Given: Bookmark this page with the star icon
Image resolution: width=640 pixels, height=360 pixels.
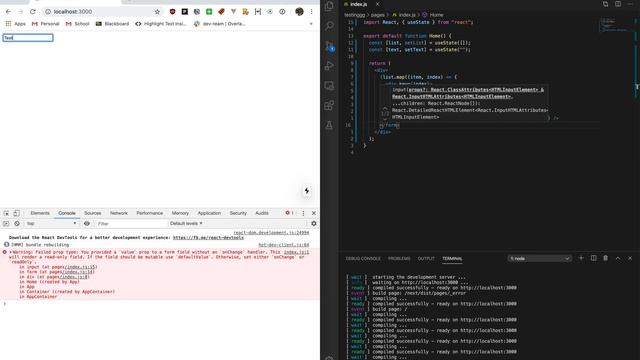Looking at the screenshot, I should tap(157, 12).
